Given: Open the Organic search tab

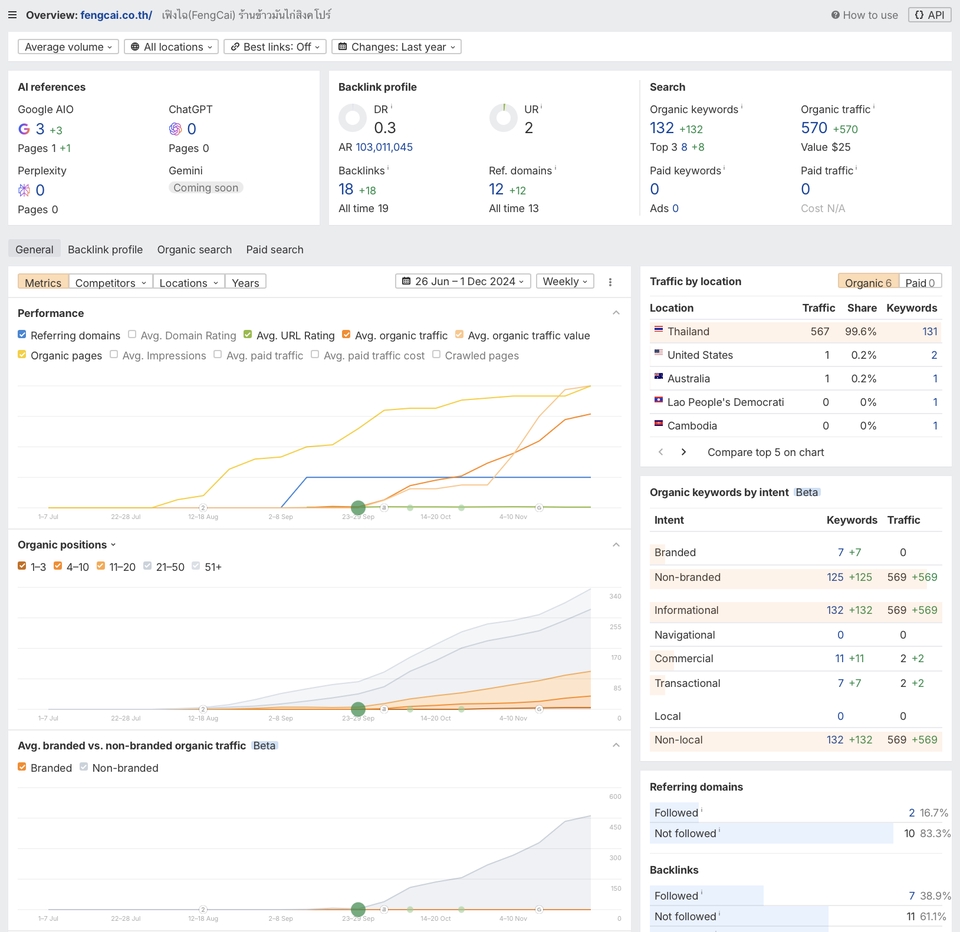Looking at the screenshot, I should (194, 249).
